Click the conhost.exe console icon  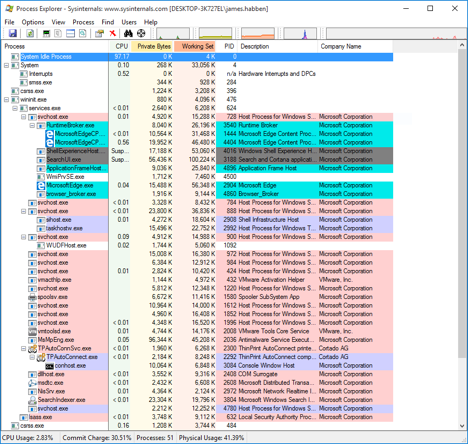click(49, 366)
